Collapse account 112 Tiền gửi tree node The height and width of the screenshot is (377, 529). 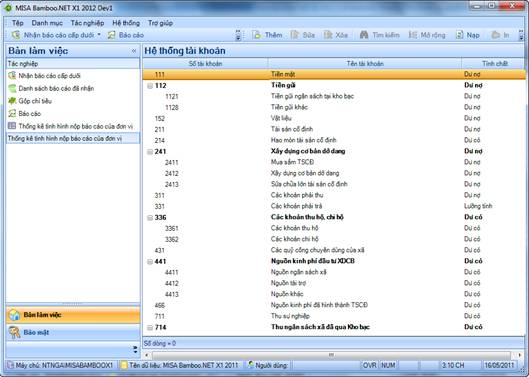150,86
